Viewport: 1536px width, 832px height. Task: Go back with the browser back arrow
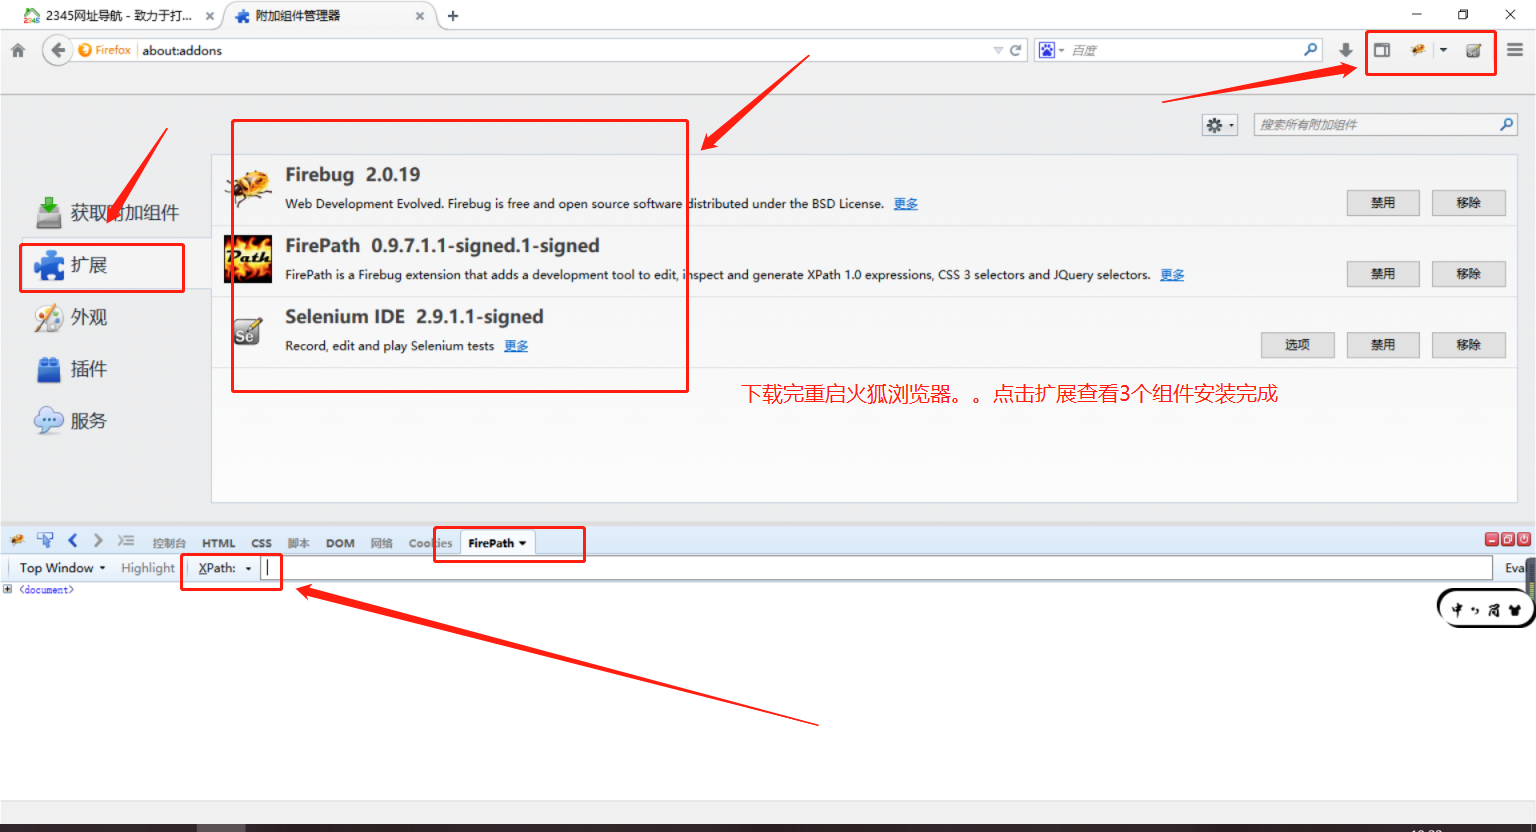(x=57, y=50)
